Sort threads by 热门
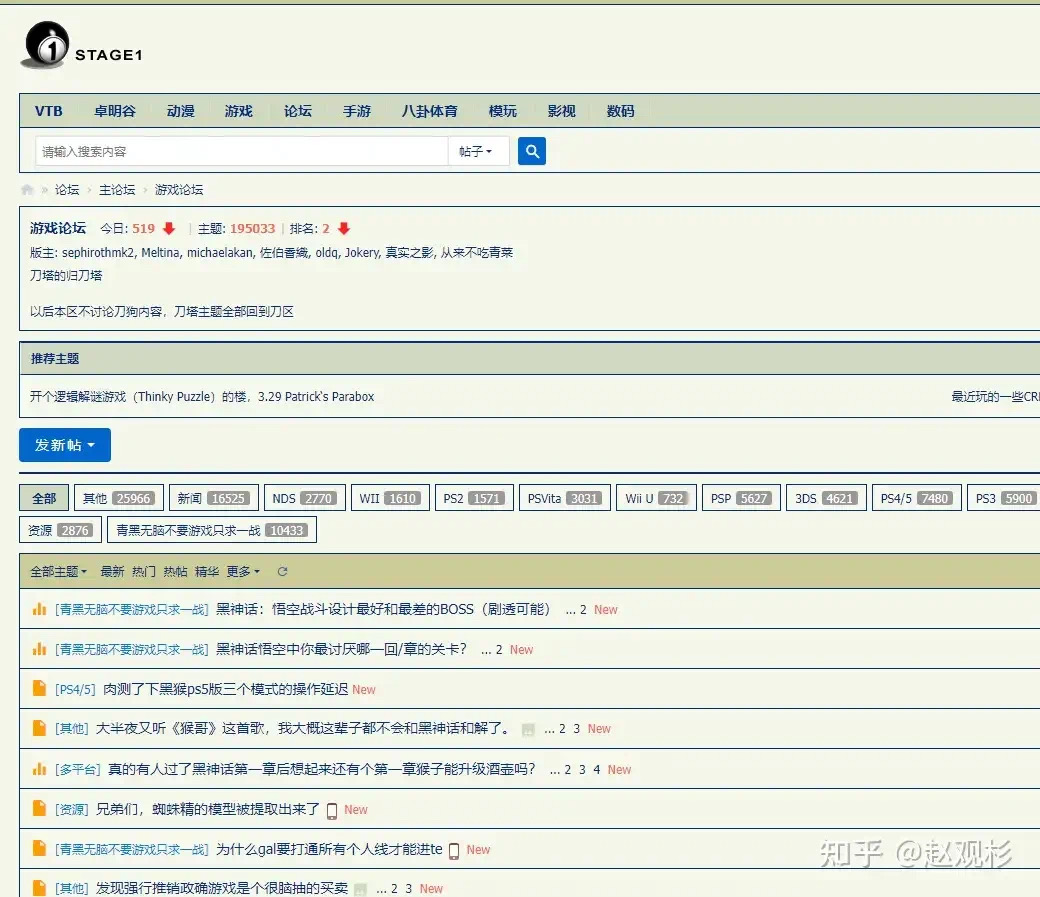 pos(144,571)
